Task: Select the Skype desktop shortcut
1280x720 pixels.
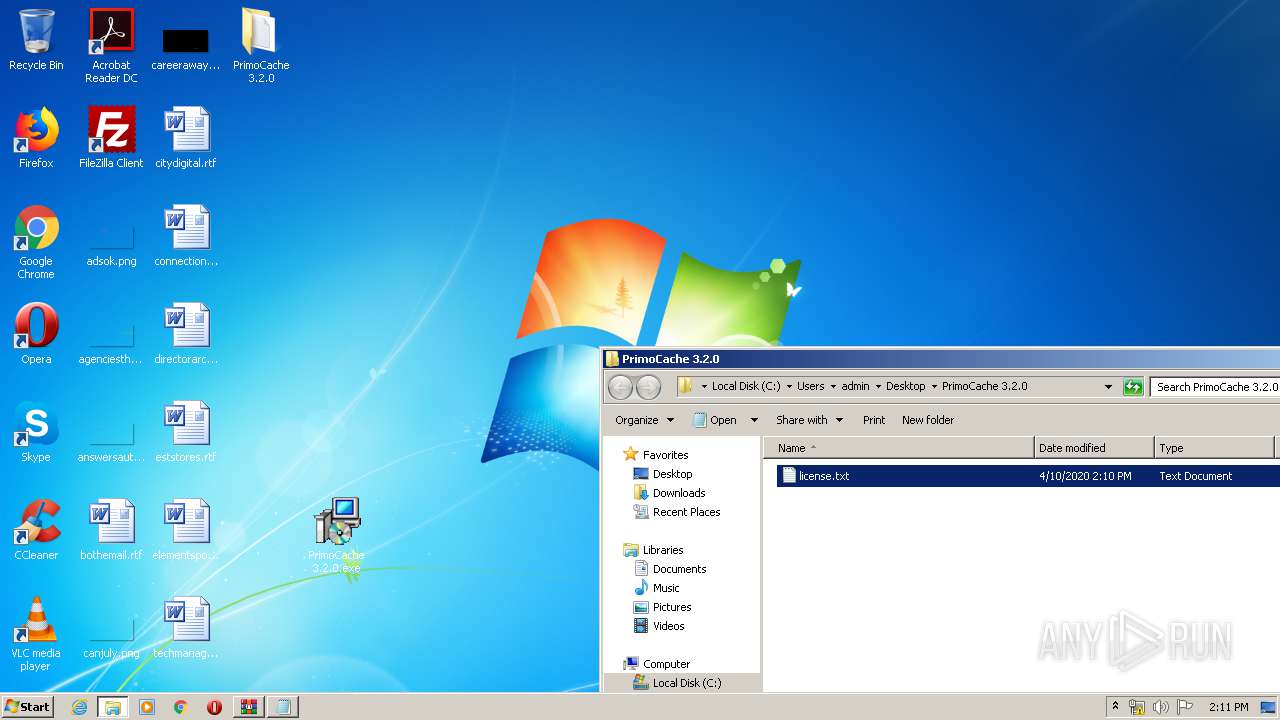Action: click(x=36, y=432)
